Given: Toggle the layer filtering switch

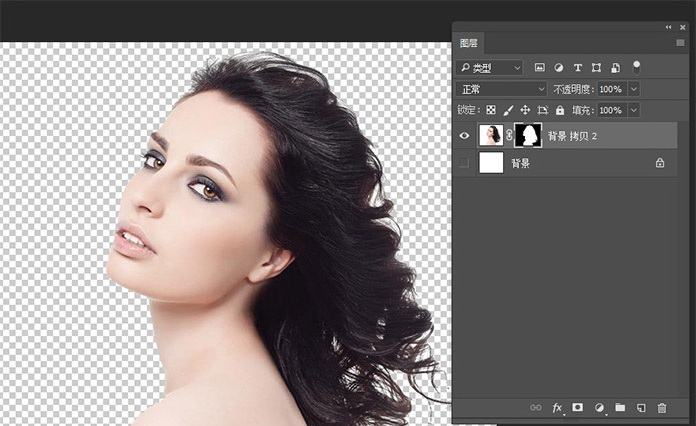Looking at the screenshot, I should point(637,67).
